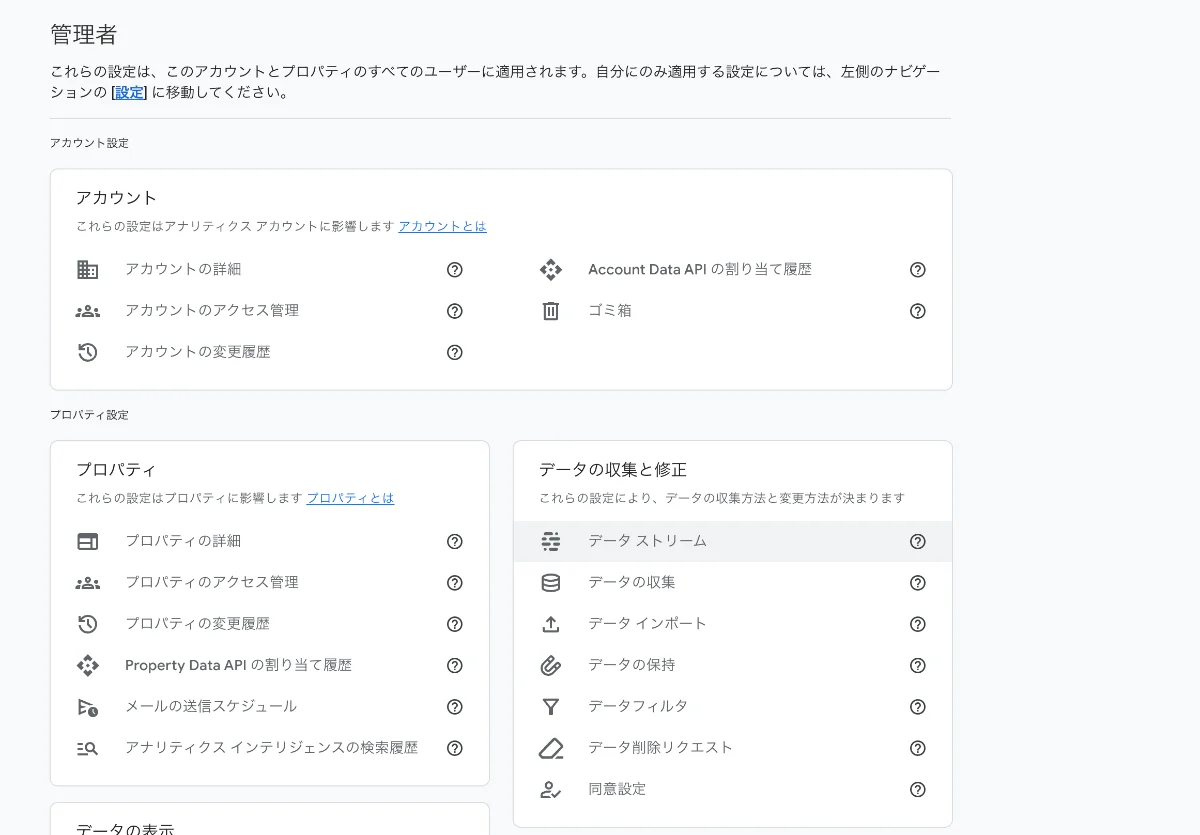This screenshot has width=1200, height=835.
Task: Open プロパティのアクセス管理 entry
Action: point(212,582)
